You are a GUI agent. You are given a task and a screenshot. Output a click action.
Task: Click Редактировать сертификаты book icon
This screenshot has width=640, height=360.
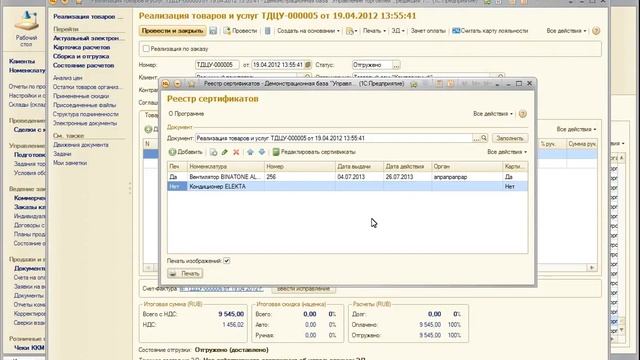click(276, 152)
